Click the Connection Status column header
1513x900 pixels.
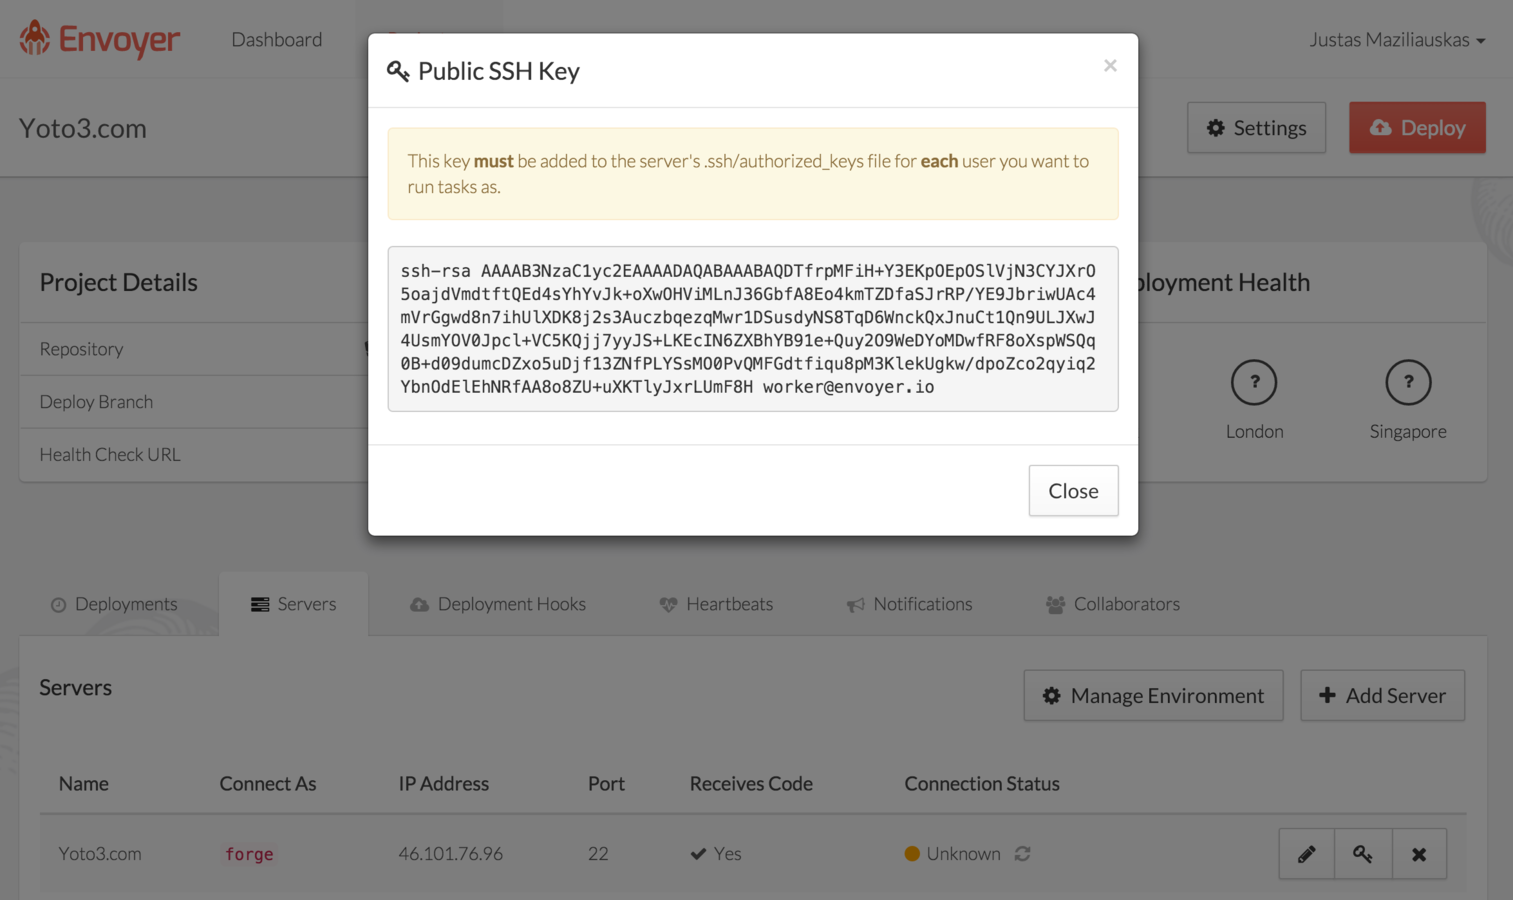pos(982,783)
